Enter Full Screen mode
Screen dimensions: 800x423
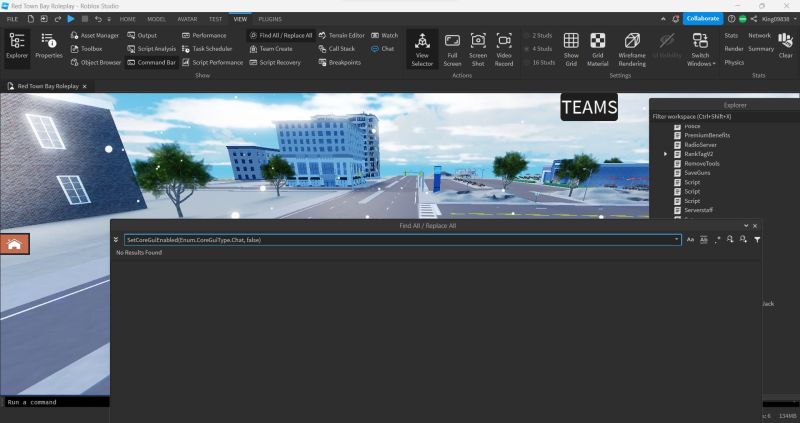coord(452,49)
